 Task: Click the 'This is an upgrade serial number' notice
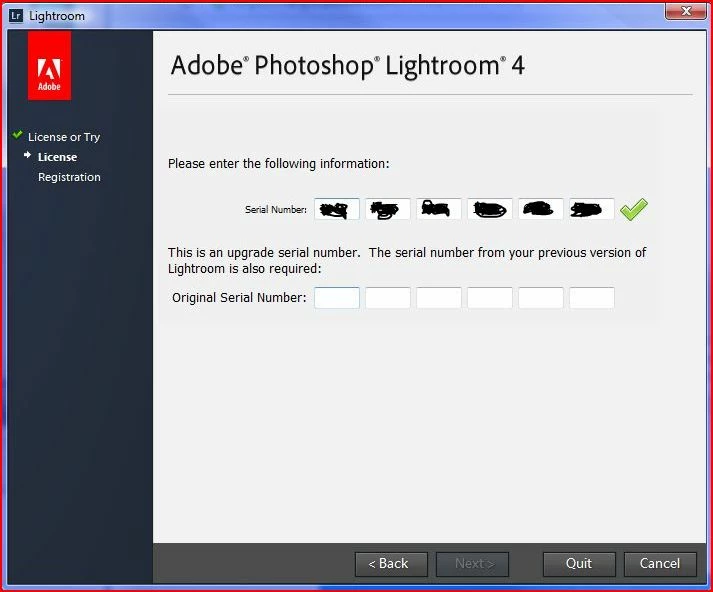coord(407,261)
